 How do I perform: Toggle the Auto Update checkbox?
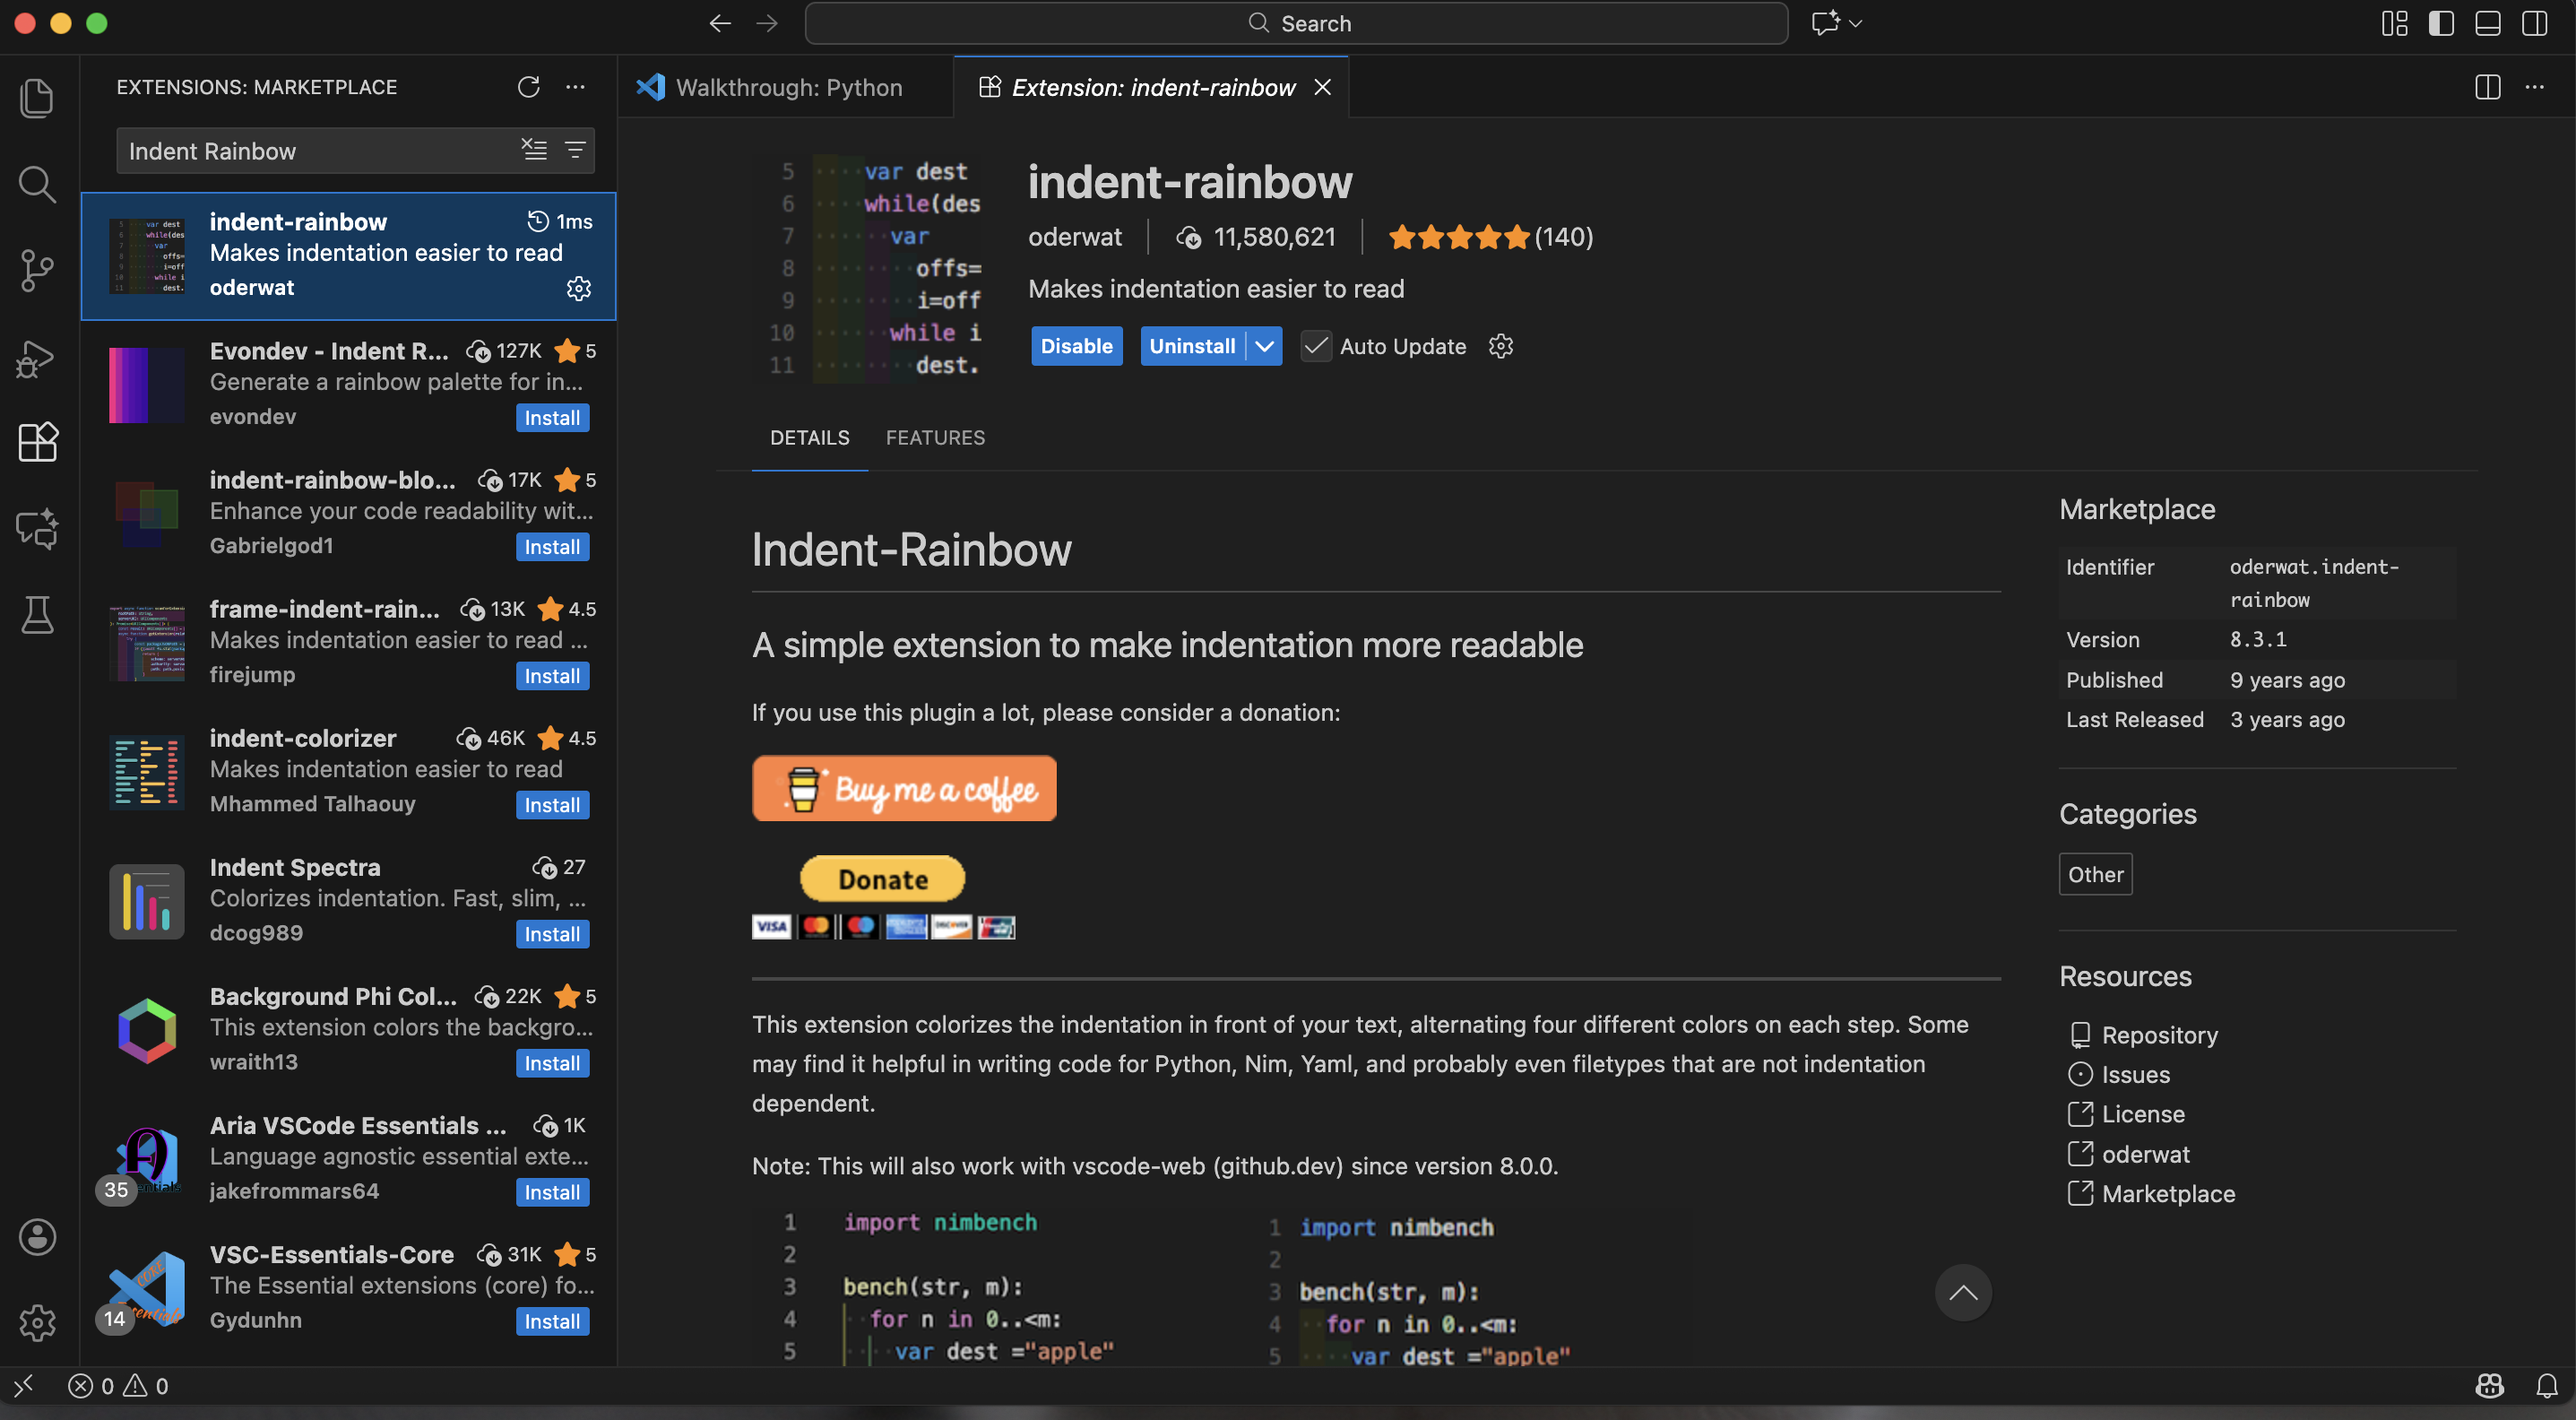pyautogui.click(x=1316, y=346)
